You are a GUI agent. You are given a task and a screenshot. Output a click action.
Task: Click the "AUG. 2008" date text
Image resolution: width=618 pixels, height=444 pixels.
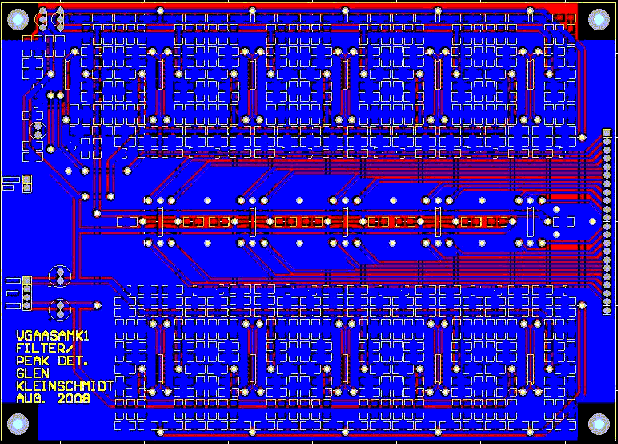coord(53,398)
